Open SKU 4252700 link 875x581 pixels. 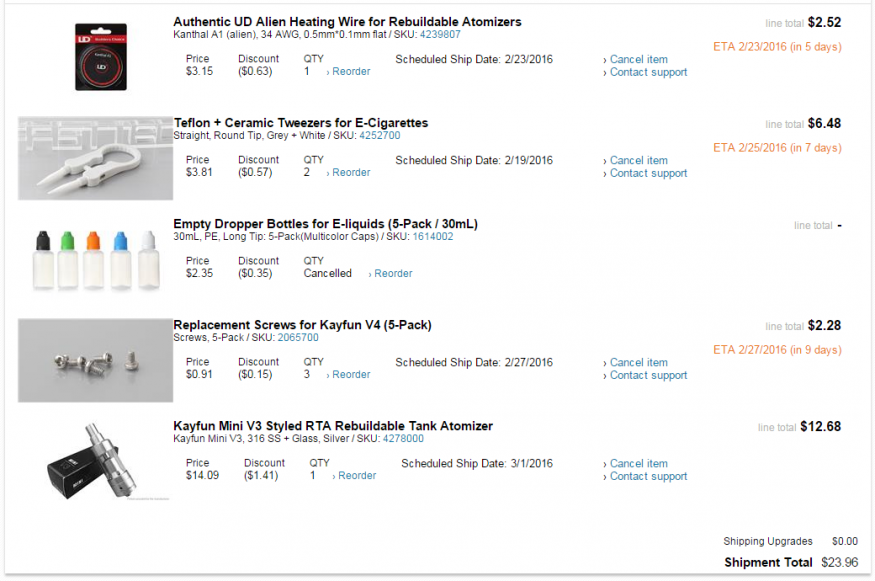click(x=379, y=136)
